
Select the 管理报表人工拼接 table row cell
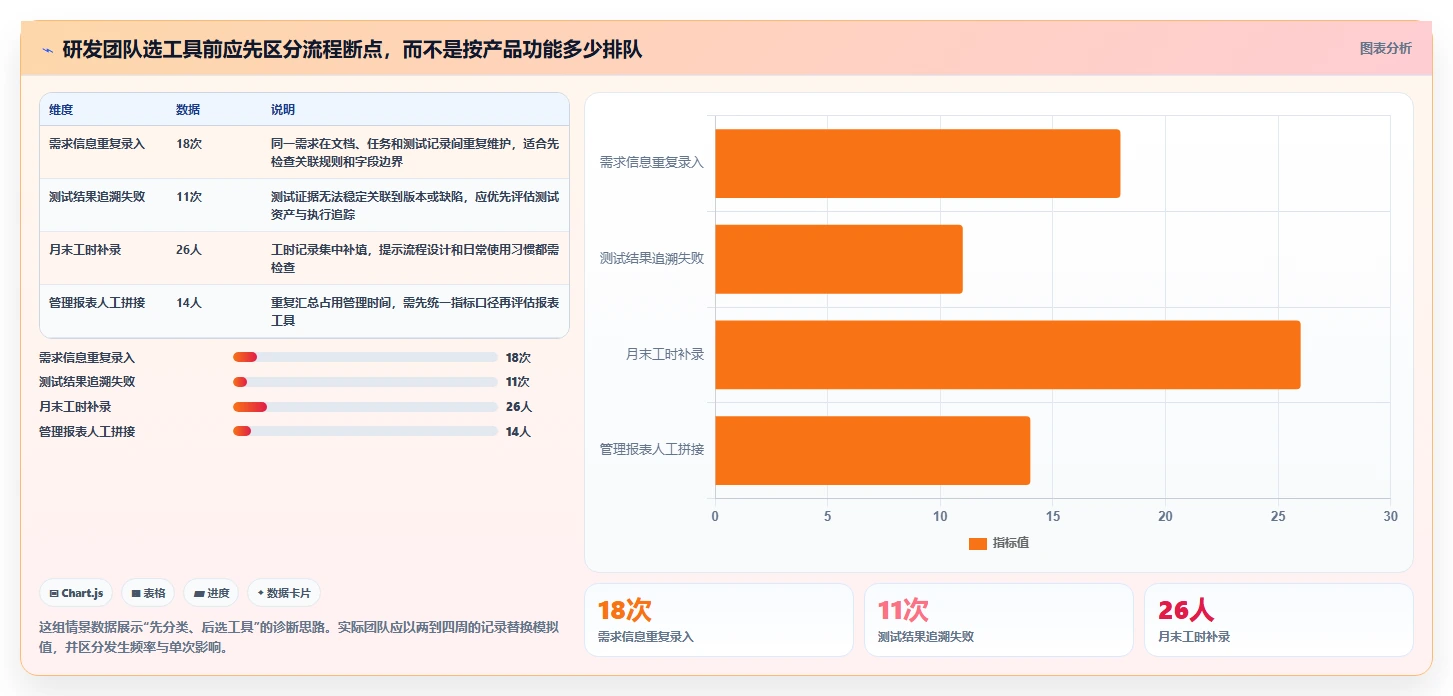coord(97,303)
